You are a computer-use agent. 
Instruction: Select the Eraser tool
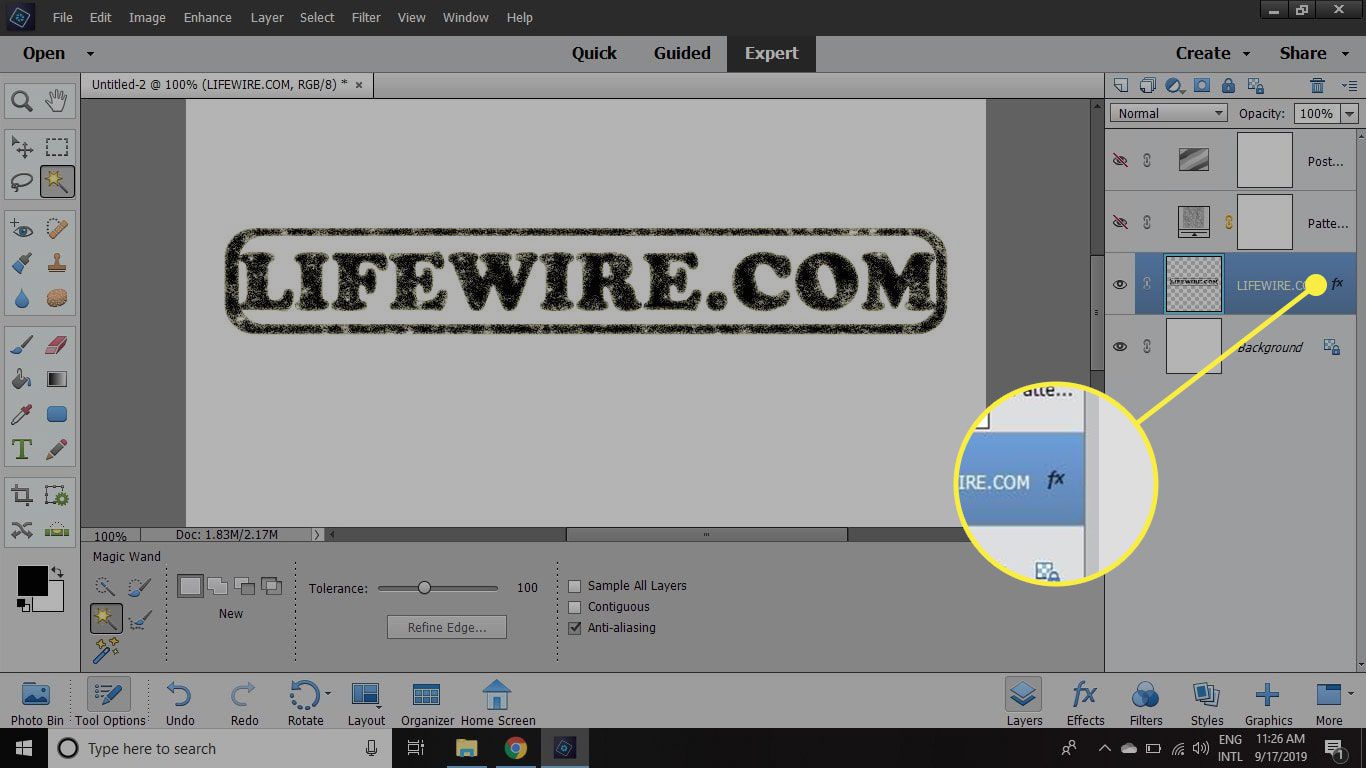coord(57,346)
